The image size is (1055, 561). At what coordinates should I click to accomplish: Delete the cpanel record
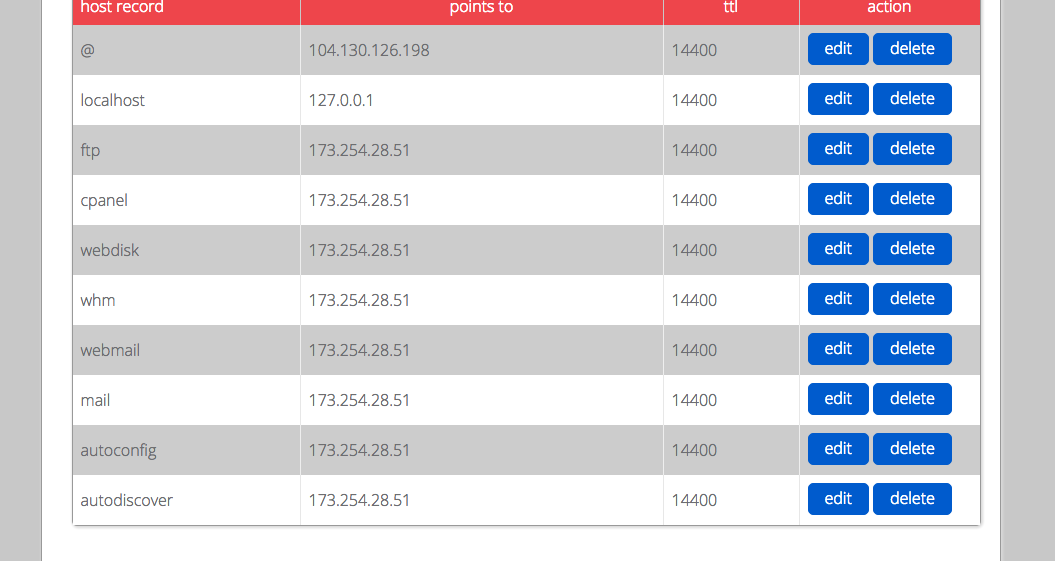pos(912,199)
